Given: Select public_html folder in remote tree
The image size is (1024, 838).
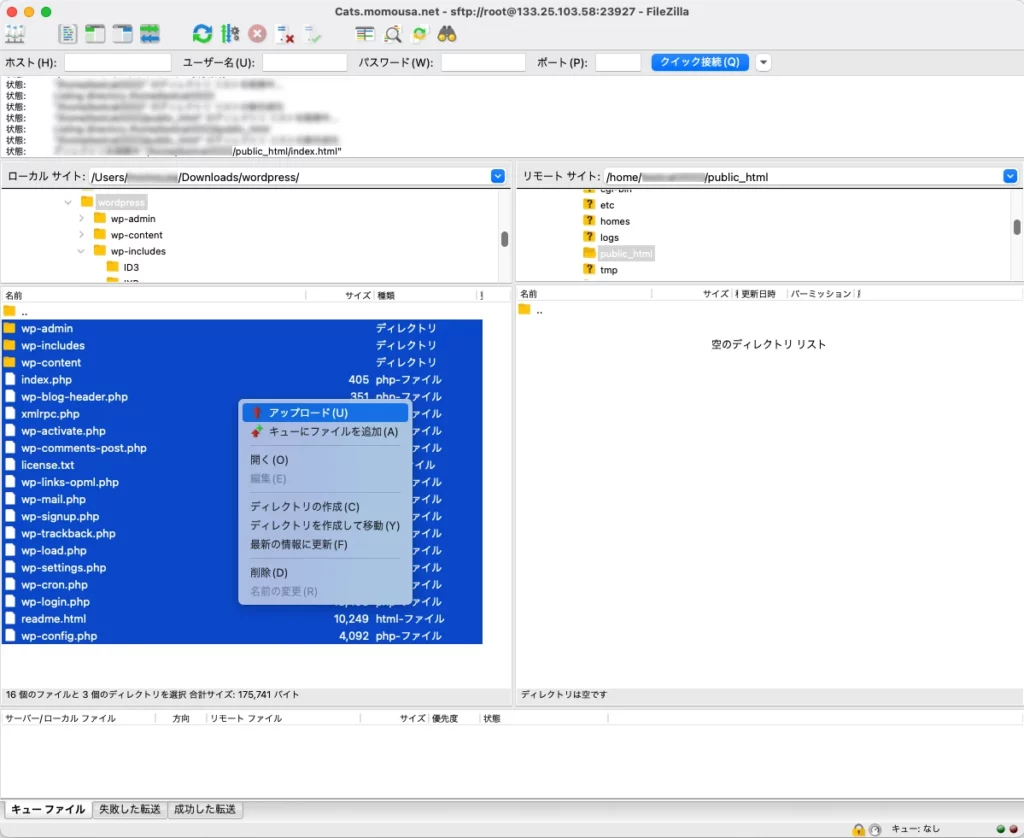Looking at the screenshot, I should tap(625, 254).
